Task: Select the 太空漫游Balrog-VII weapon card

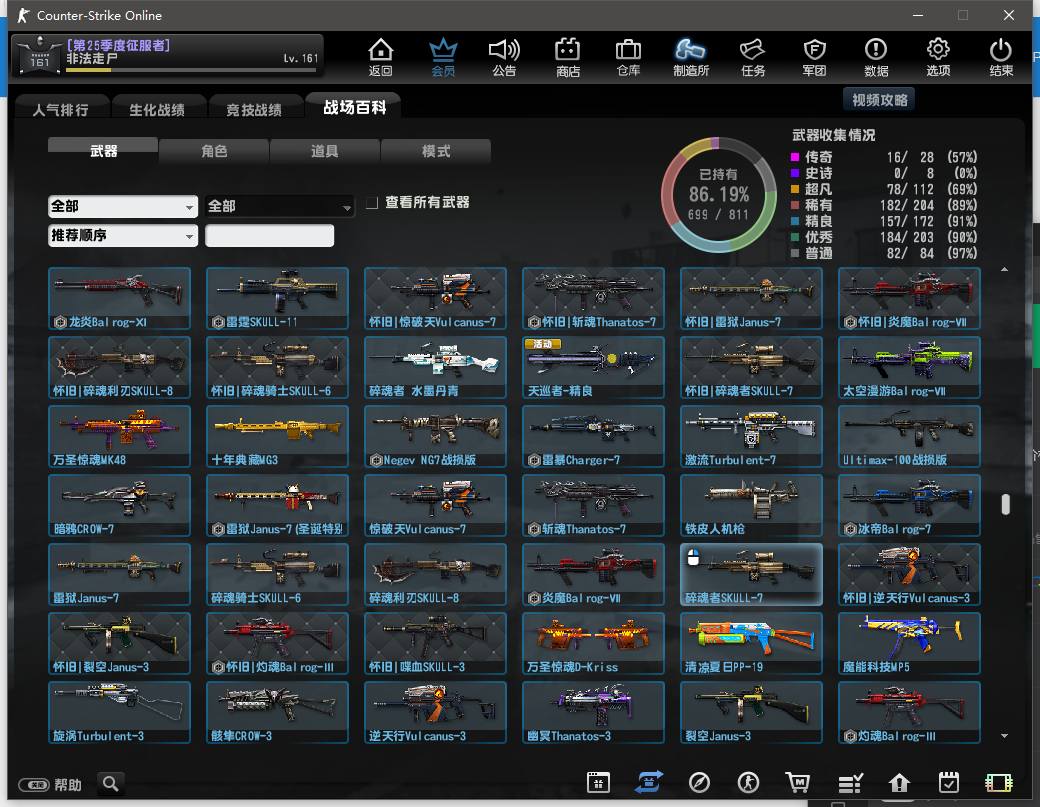Action: tap(909, 367)
